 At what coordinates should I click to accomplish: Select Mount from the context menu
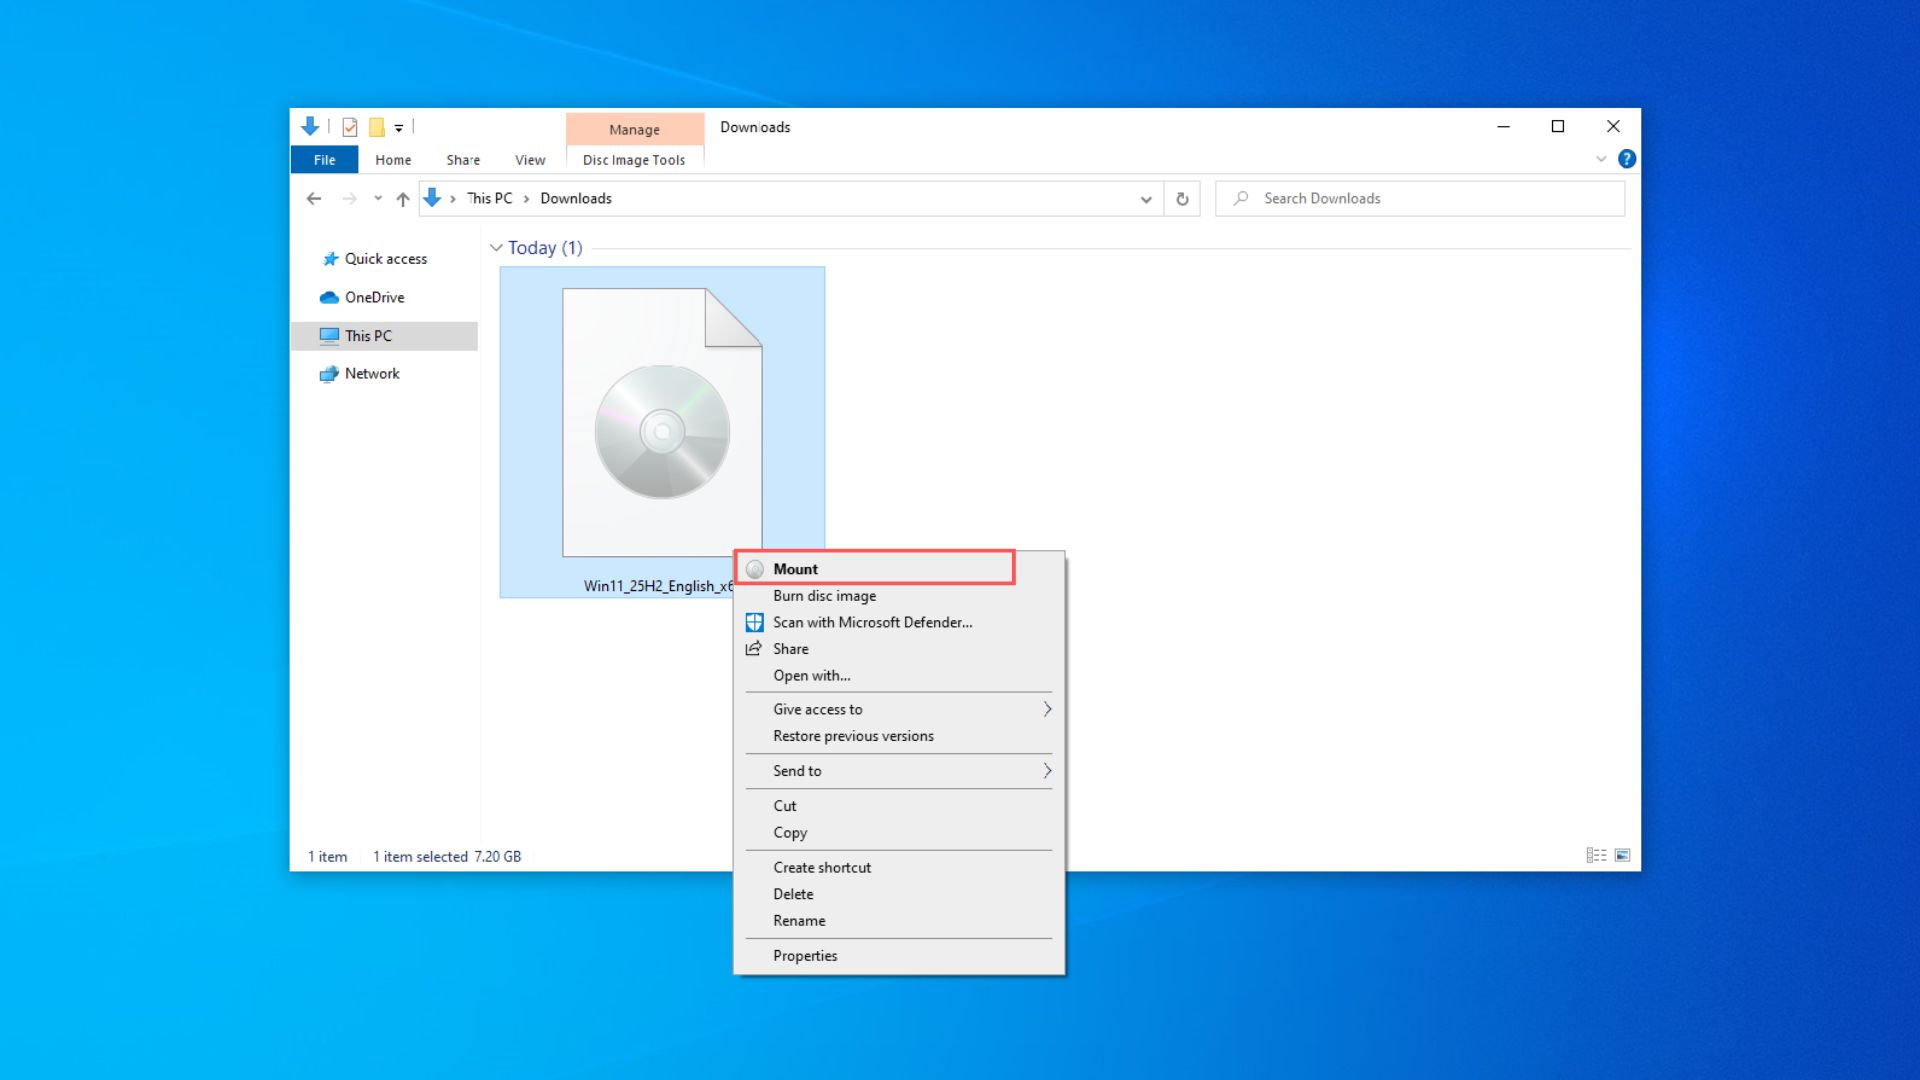(875, 568)
